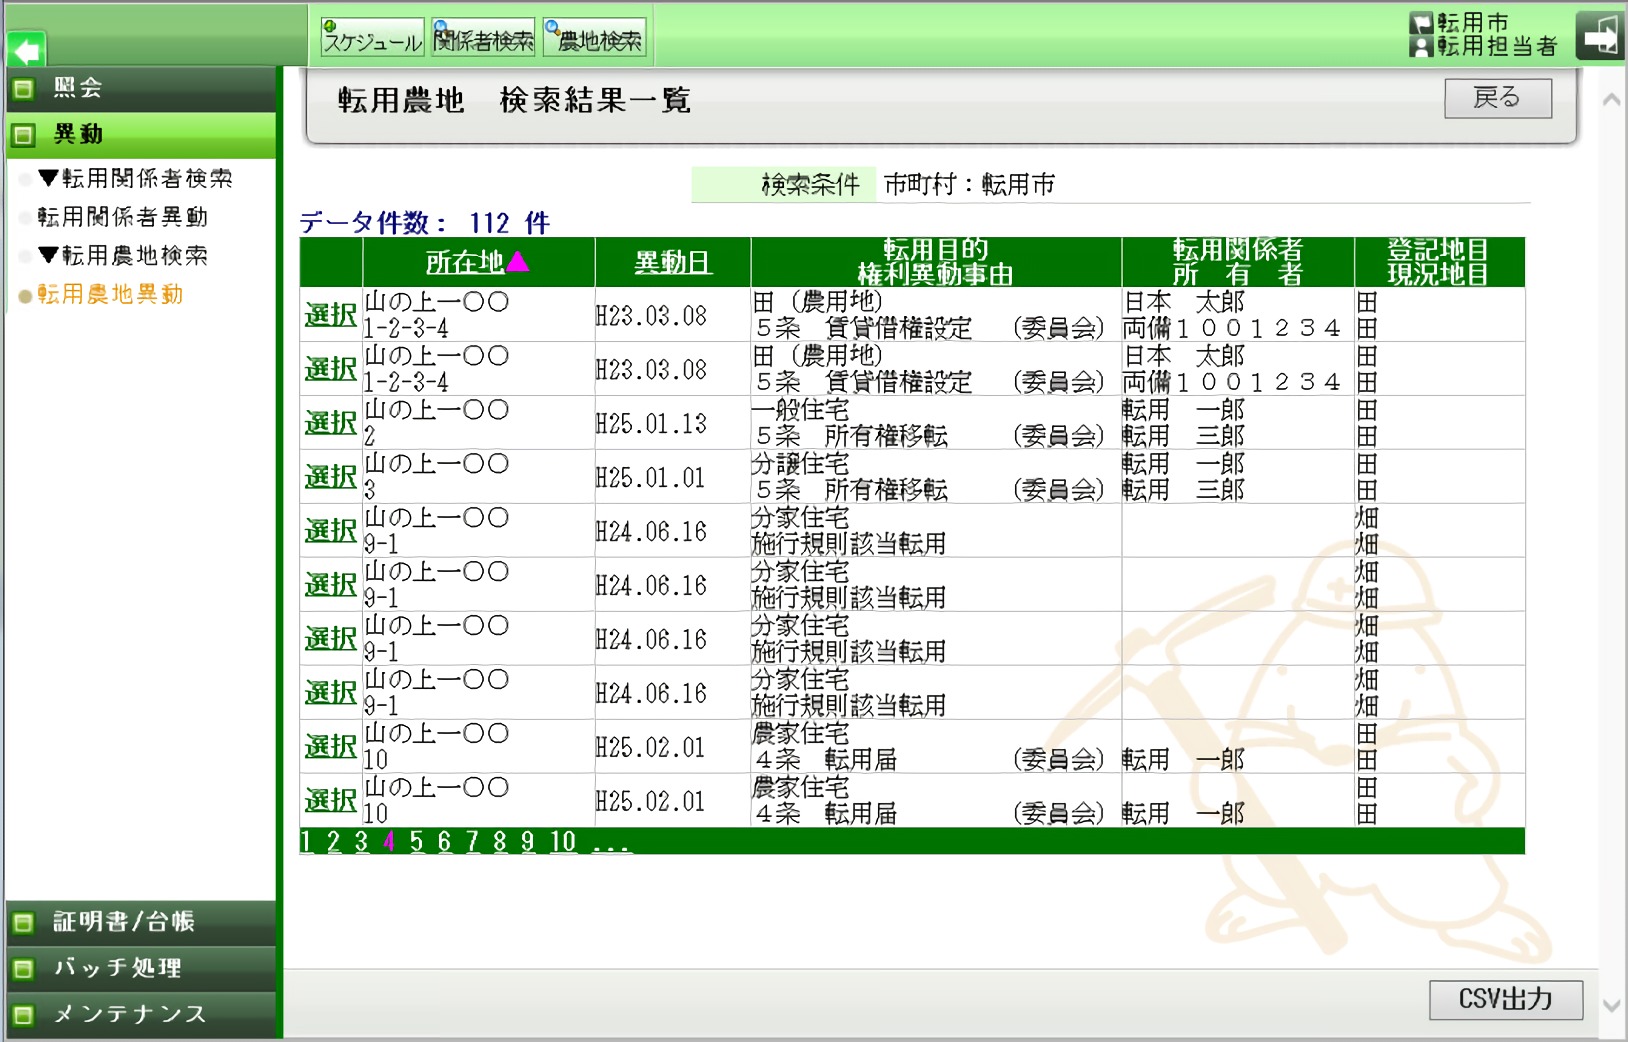
Task: Collapse the 異動 sidebar section
Action: 141,135
